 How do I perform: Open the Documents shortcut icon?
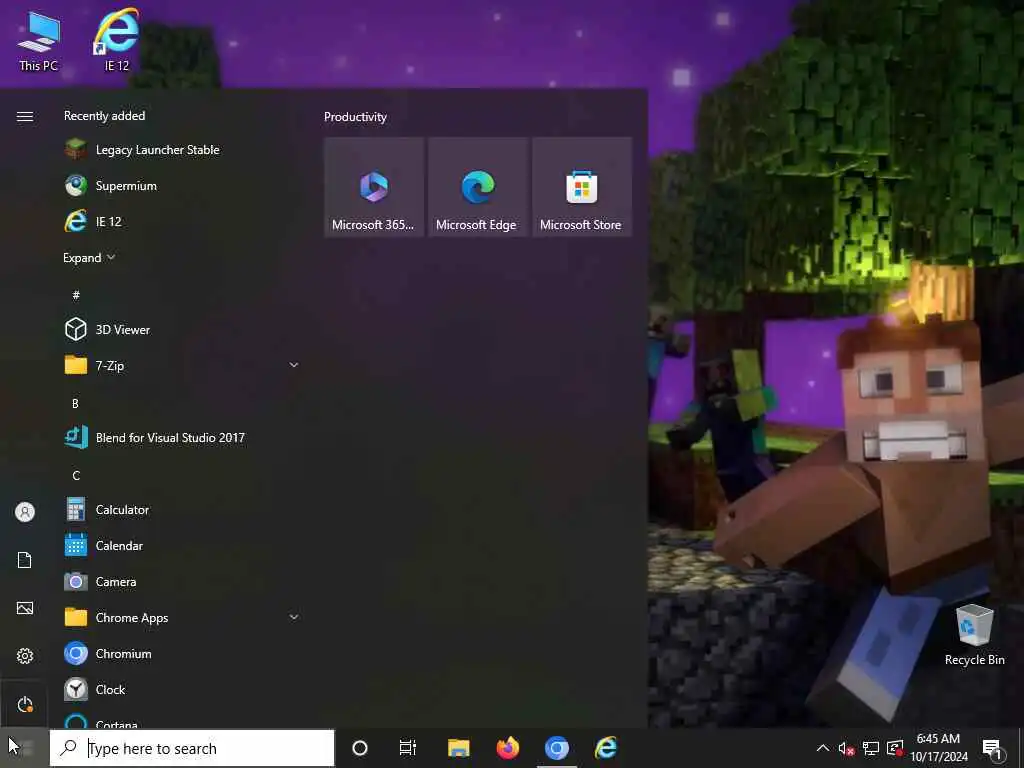pos(25,560)
